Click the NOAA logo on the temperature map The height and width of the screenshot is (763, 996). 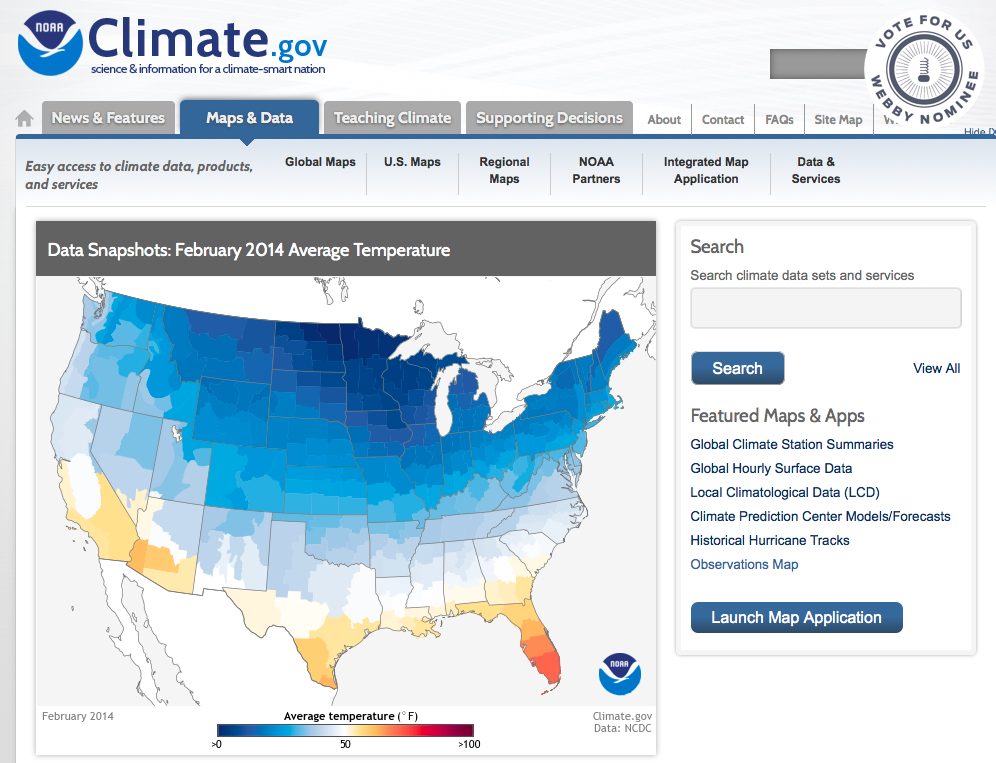(x=619, y=674)
